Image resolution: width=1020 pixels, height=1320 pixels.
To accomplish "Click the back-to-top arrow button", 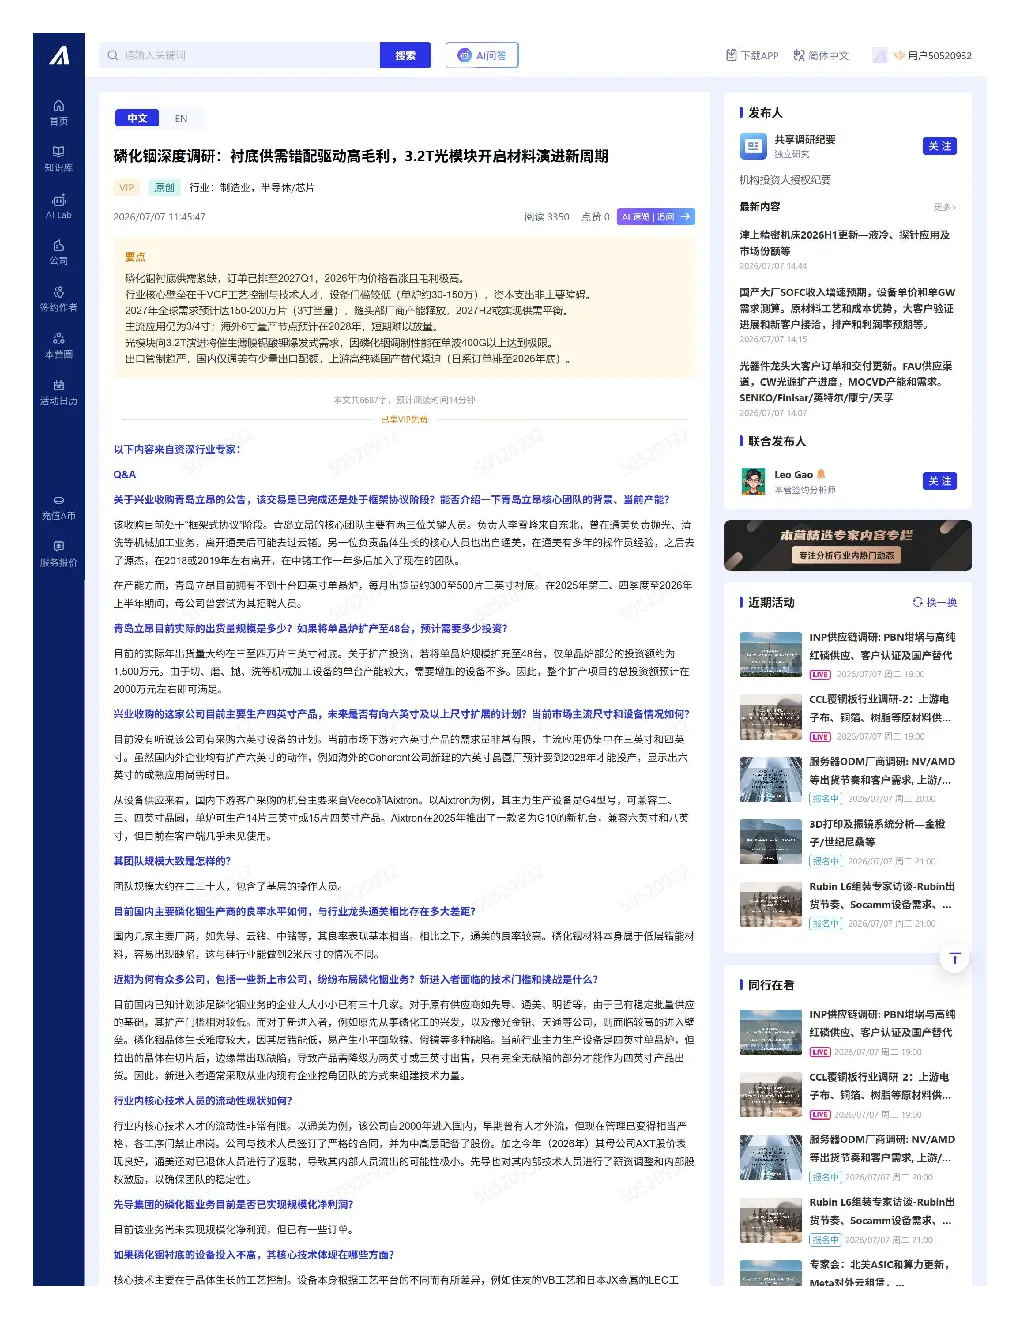I will pos(954,959).
